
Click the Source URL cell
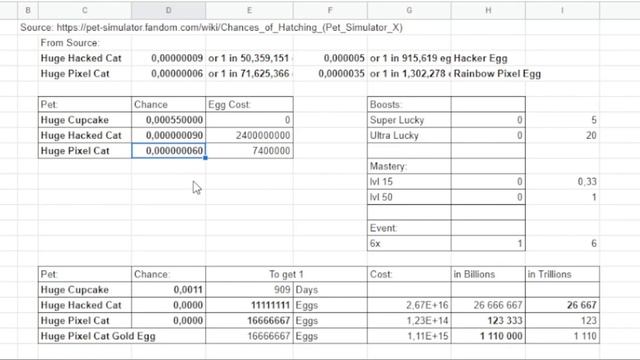pyautogui.click(x=211, y=27)
